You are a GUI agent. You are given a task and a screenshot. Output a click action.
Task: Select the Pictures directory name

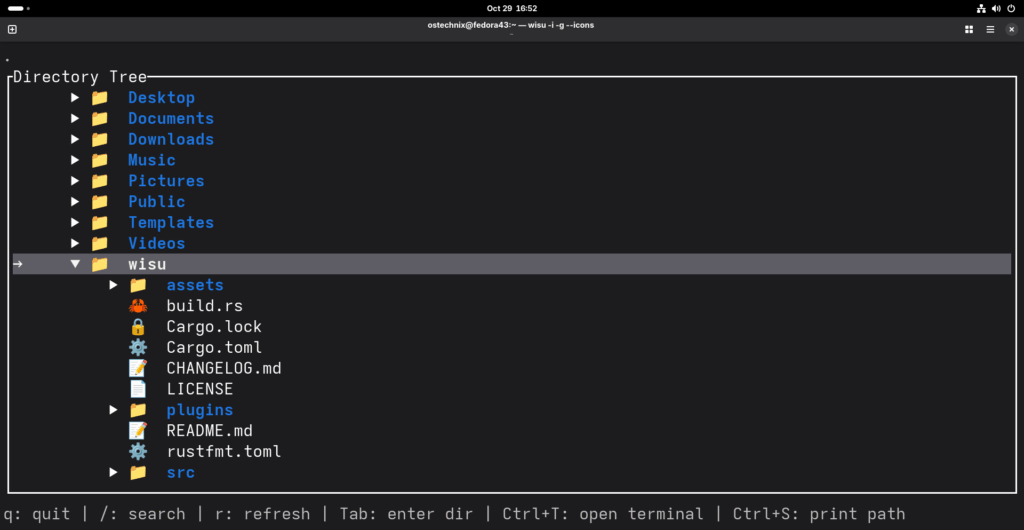coord(166,181)
